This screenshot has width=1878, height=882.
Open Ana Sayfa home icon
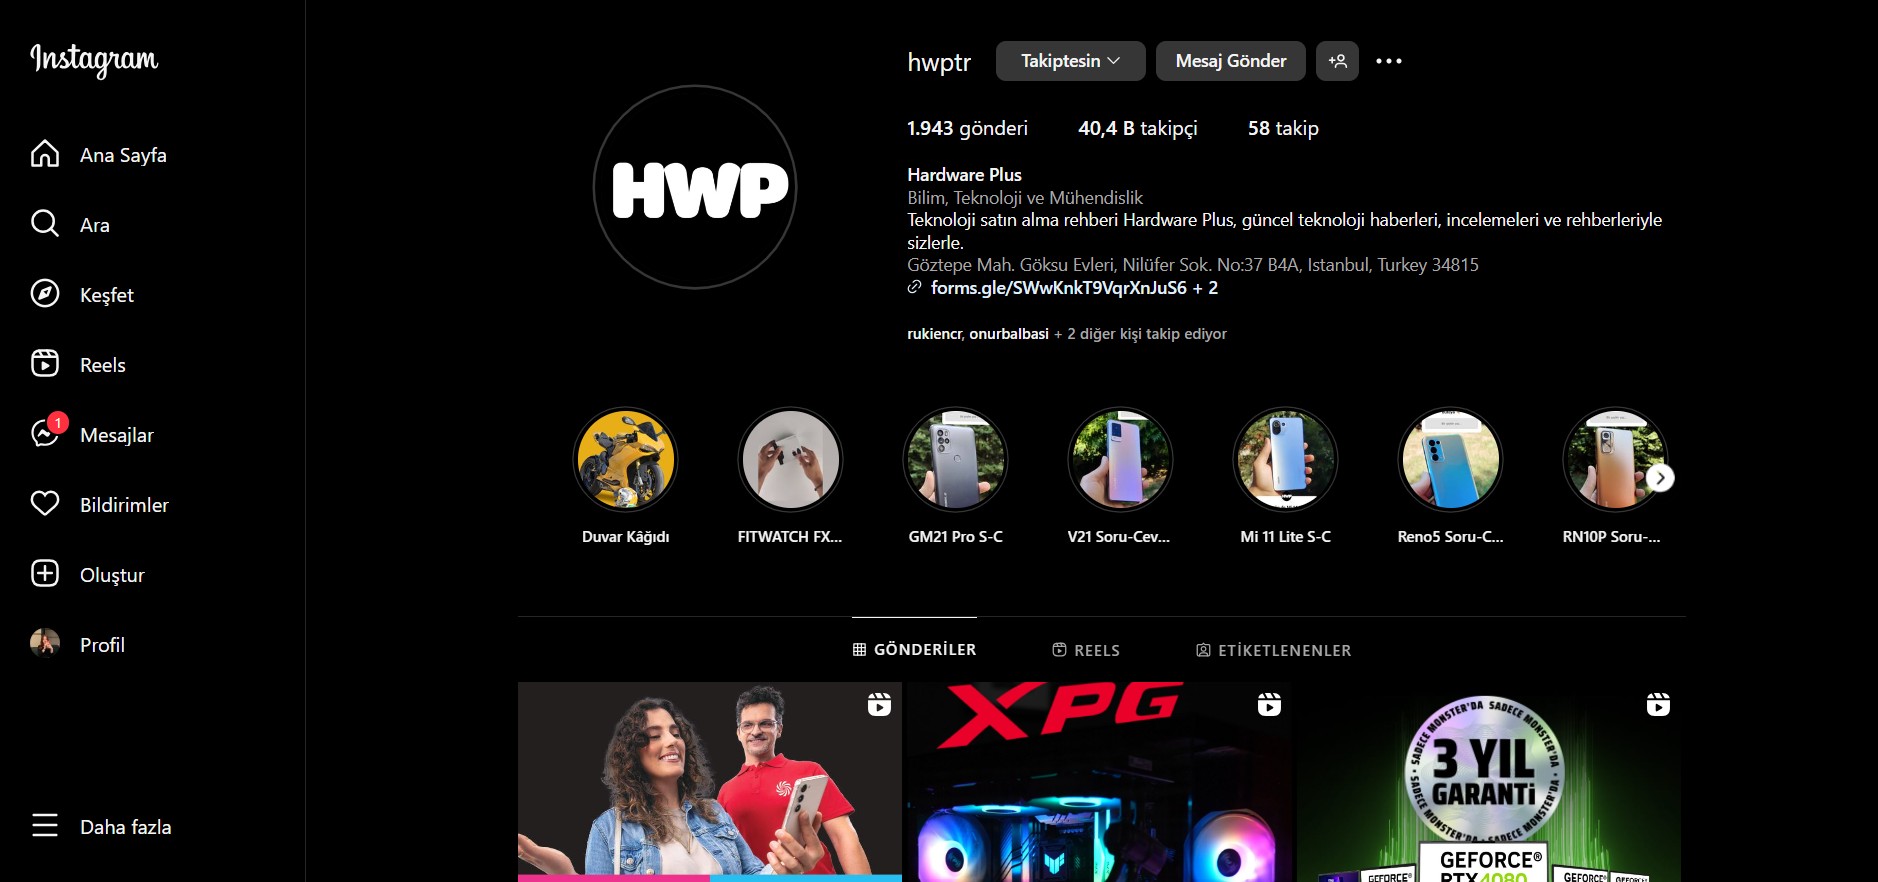click(x=45, y=154)
